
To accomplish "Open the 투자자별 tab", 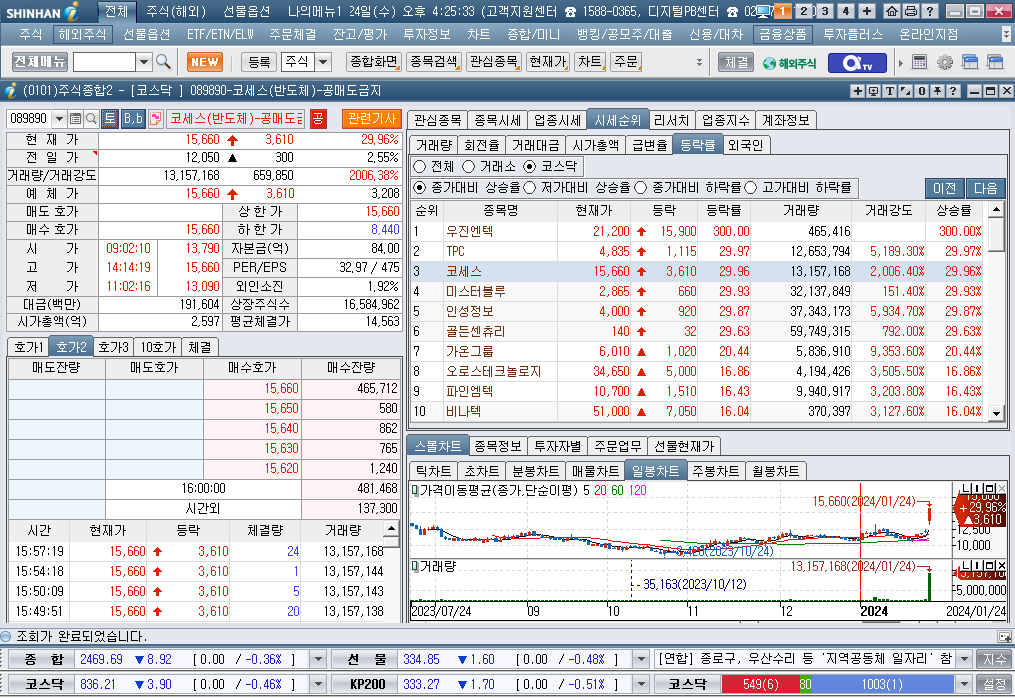I will 557,446.
